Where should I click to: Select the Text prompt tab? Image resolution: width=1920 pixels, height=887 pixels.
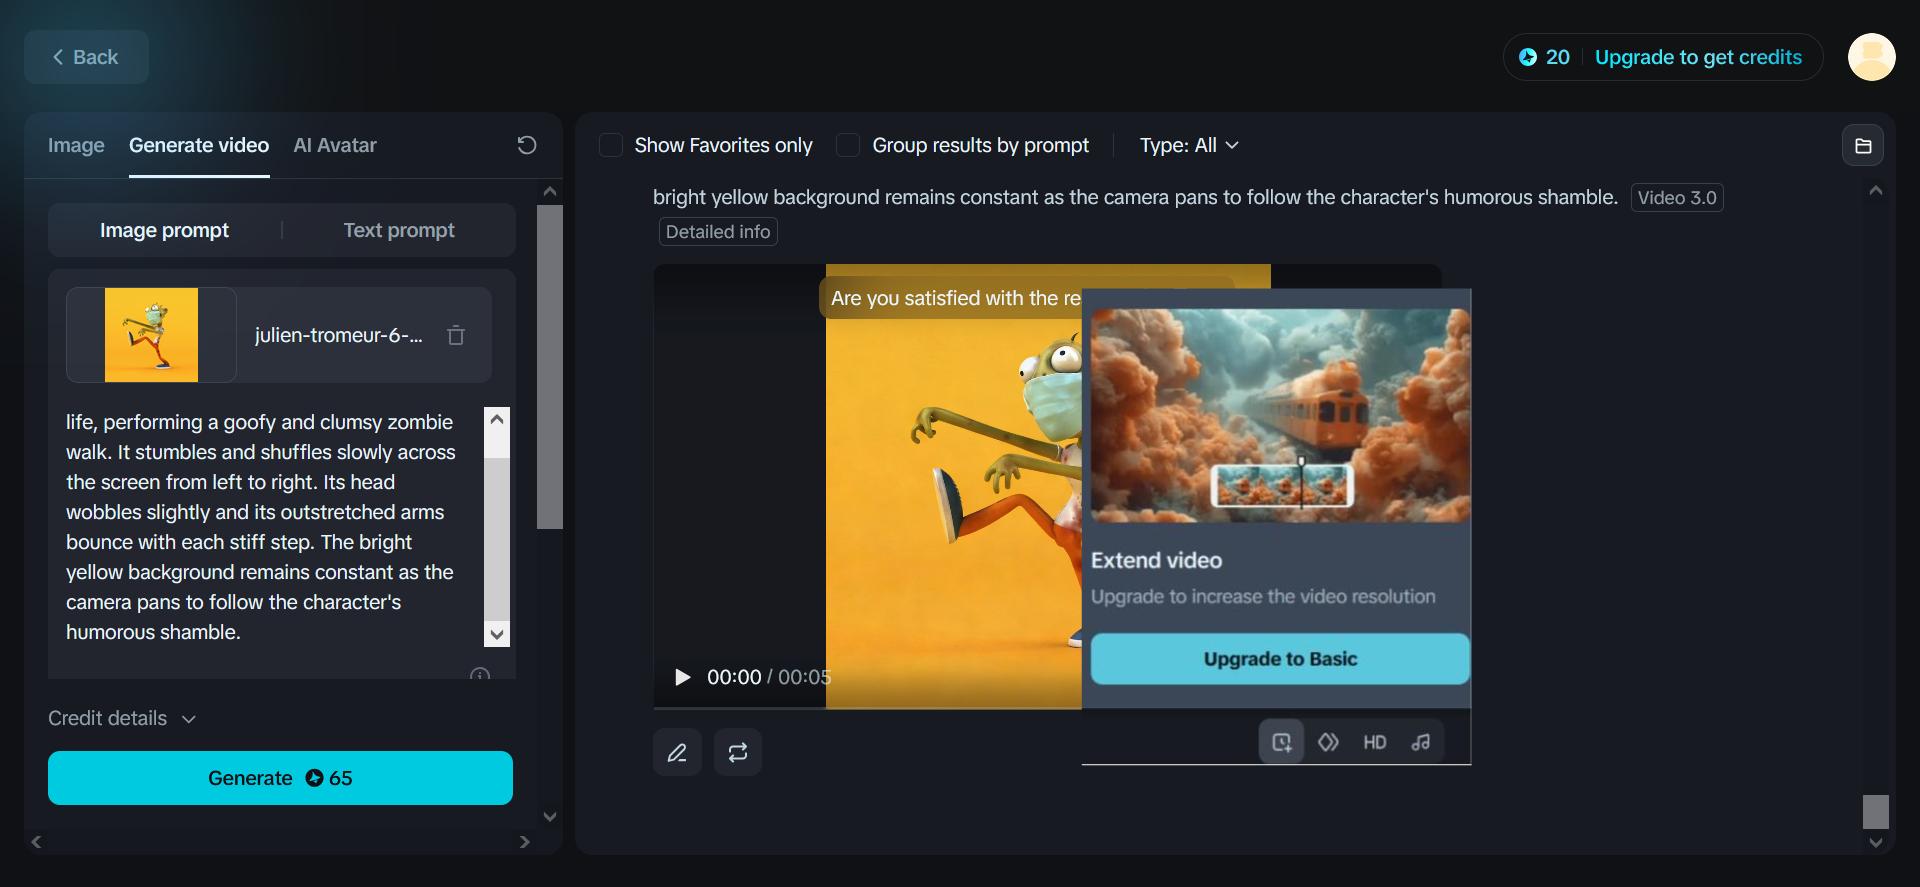pyautogui.click(x=399, y=230)
